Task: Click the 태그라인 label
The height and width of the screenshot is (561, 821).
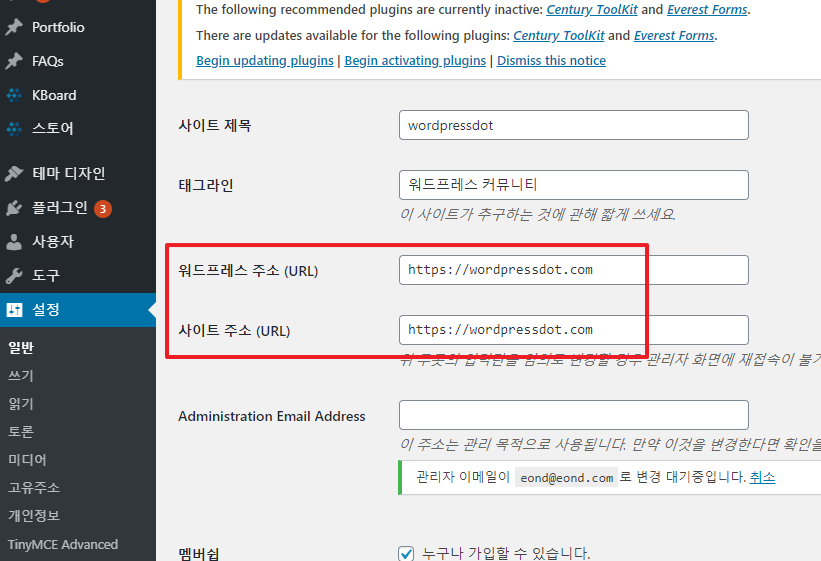Action: coord(205,185)
